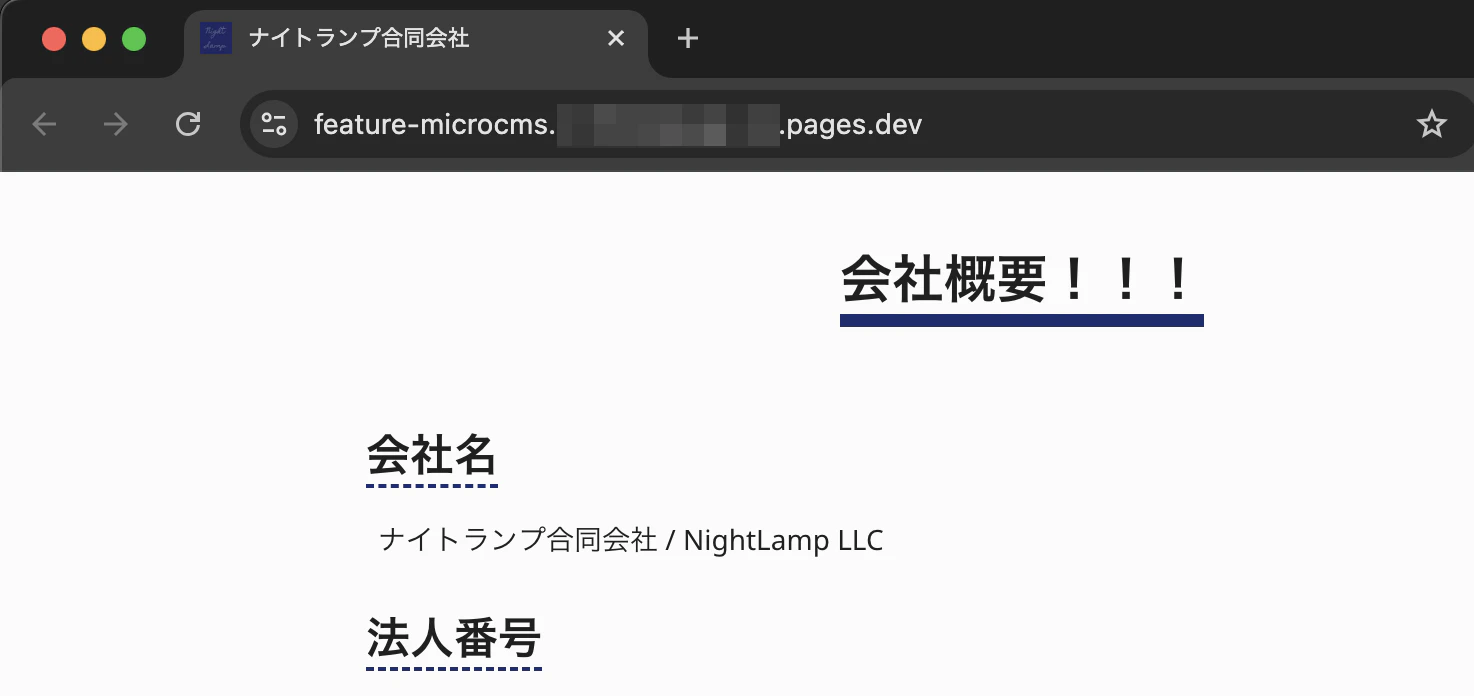
Task: Click the yellow minimize window button
Action: tap(94, 39)
